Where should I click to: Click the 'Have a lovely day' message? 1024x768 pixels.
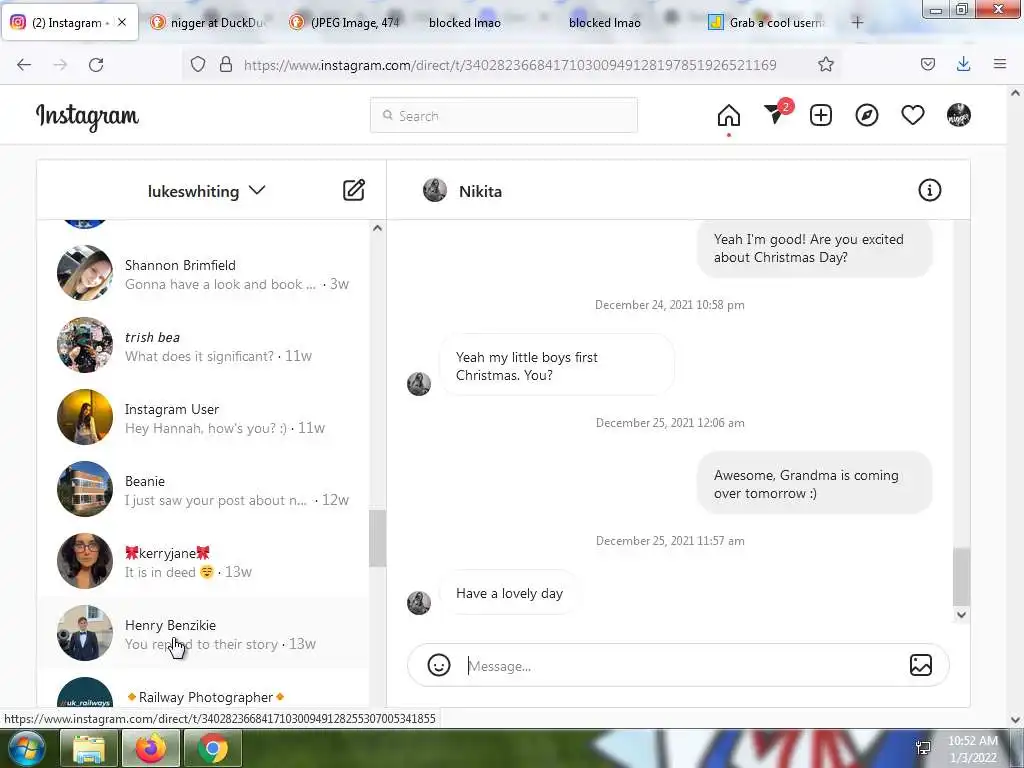pyautogui.click(x=509, y=593)
